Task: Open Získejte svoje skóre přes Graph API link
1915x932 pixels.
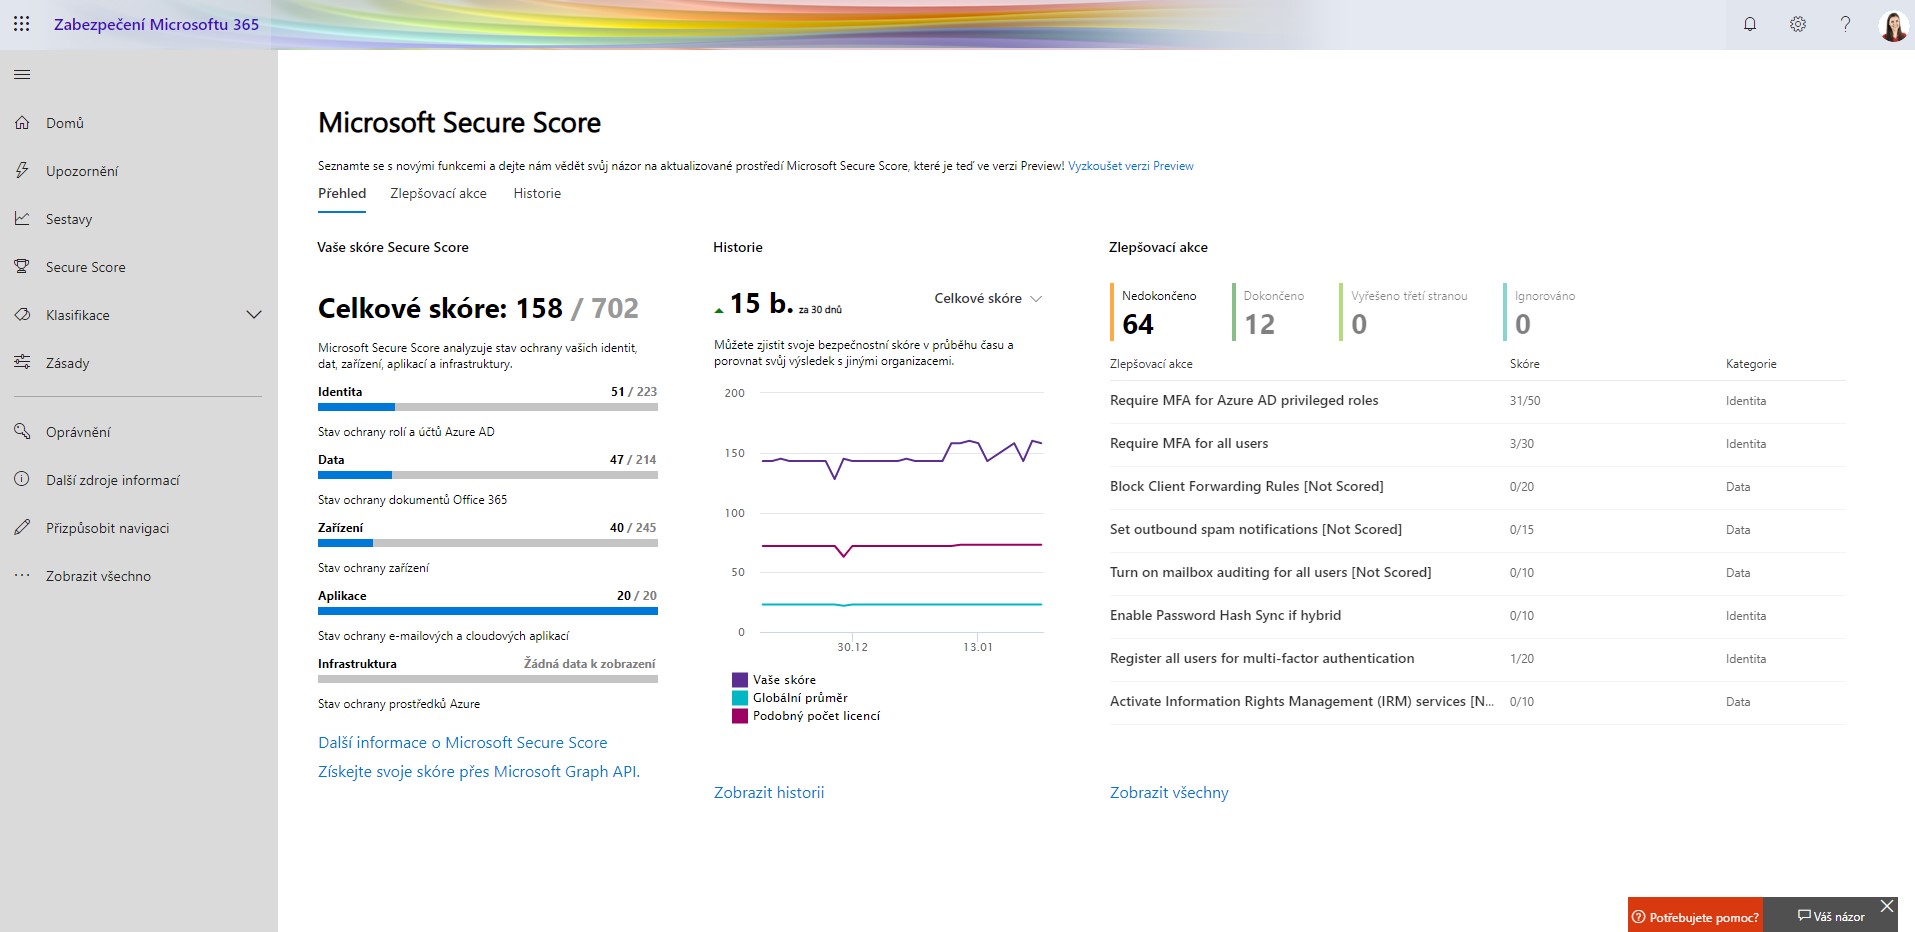Action: pos(479,772)
